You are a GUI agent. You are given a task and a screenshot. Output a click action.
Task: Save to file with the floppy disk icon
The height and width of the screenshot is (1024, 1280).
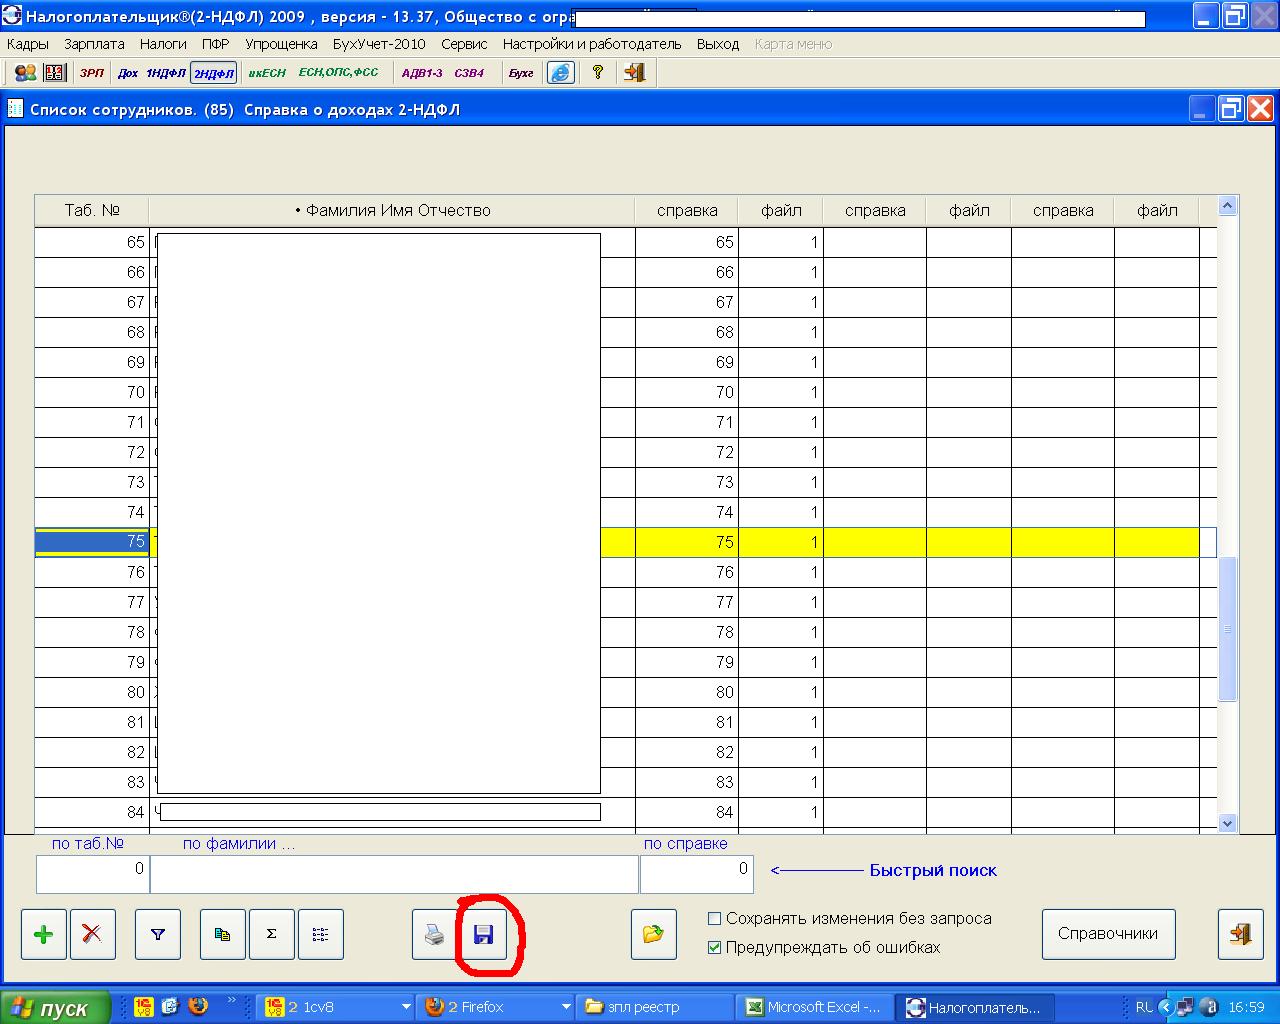(x=484, y=935)
